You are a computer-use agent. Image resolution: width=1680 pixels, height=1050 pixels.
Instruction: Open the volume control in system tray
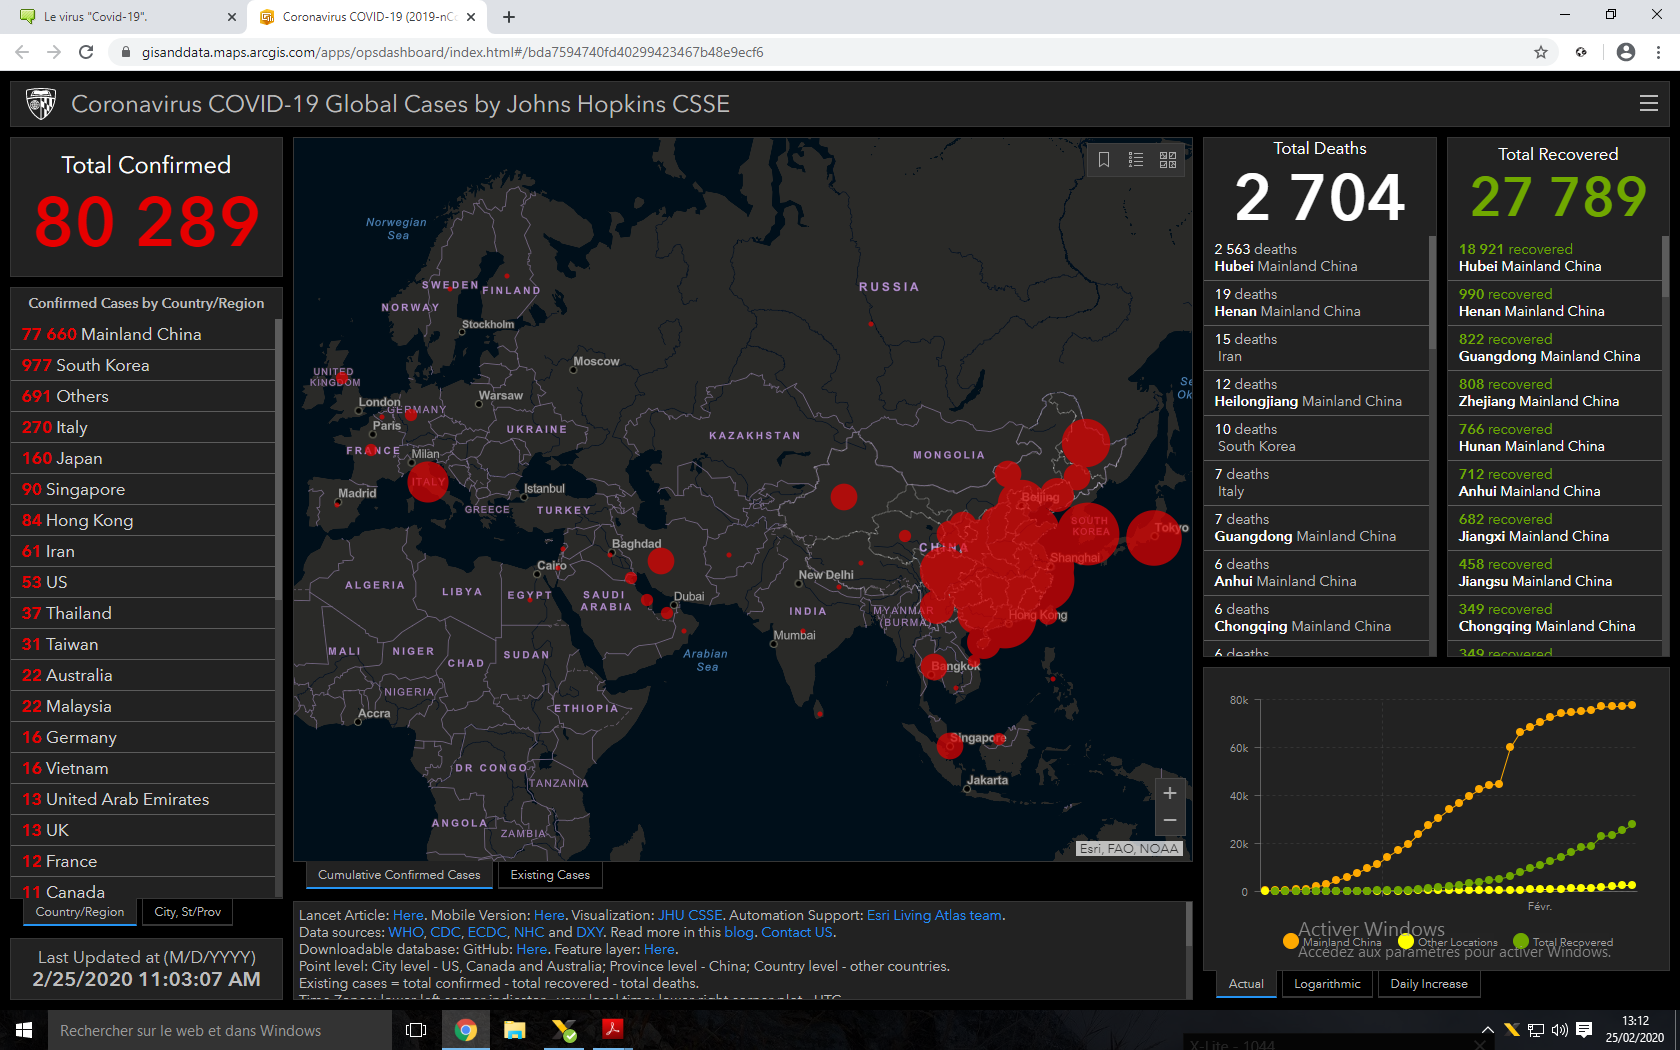coord(1560,1030)
